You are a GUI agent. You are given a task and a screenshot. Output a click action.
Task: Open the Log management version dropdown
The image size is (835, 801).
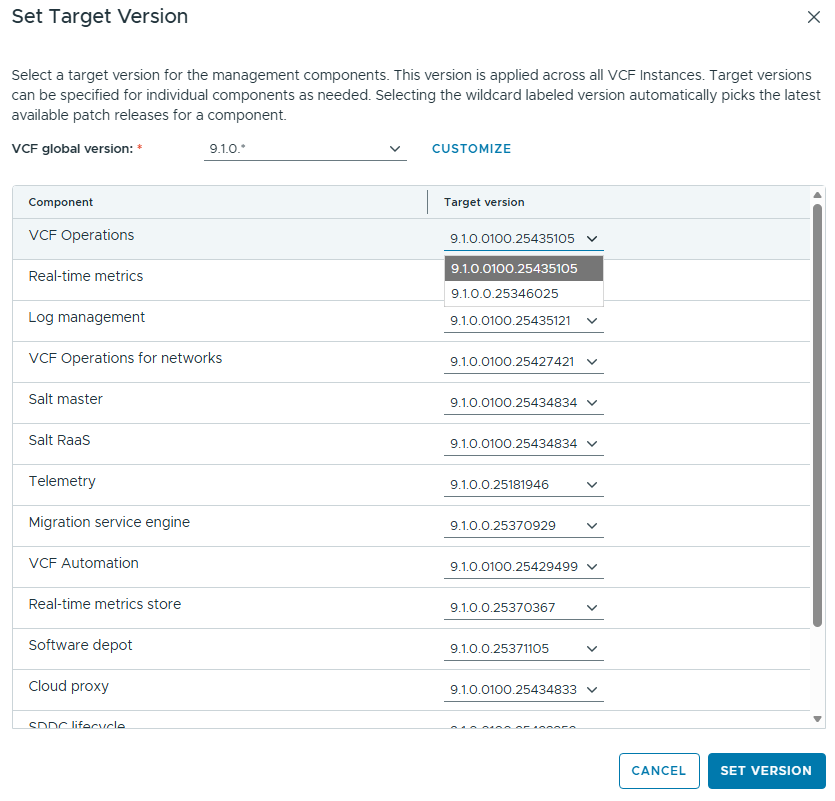click(x=523, y=321)
